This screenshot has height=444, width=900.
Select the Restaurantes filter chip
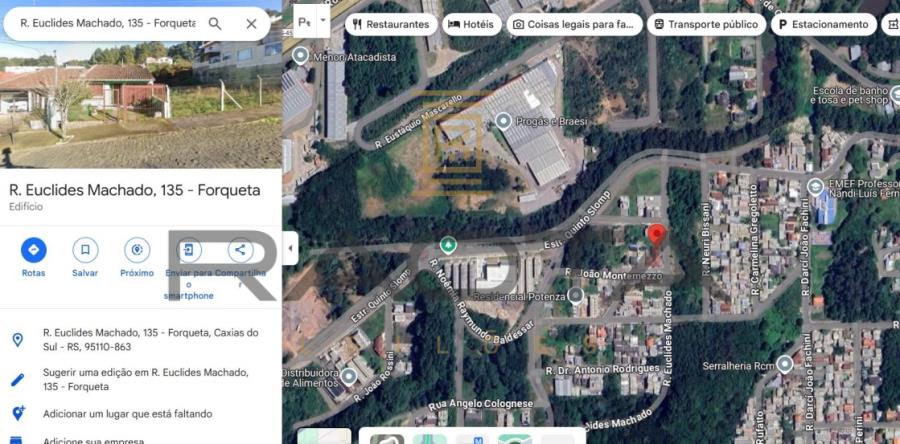tap(391, 24)
